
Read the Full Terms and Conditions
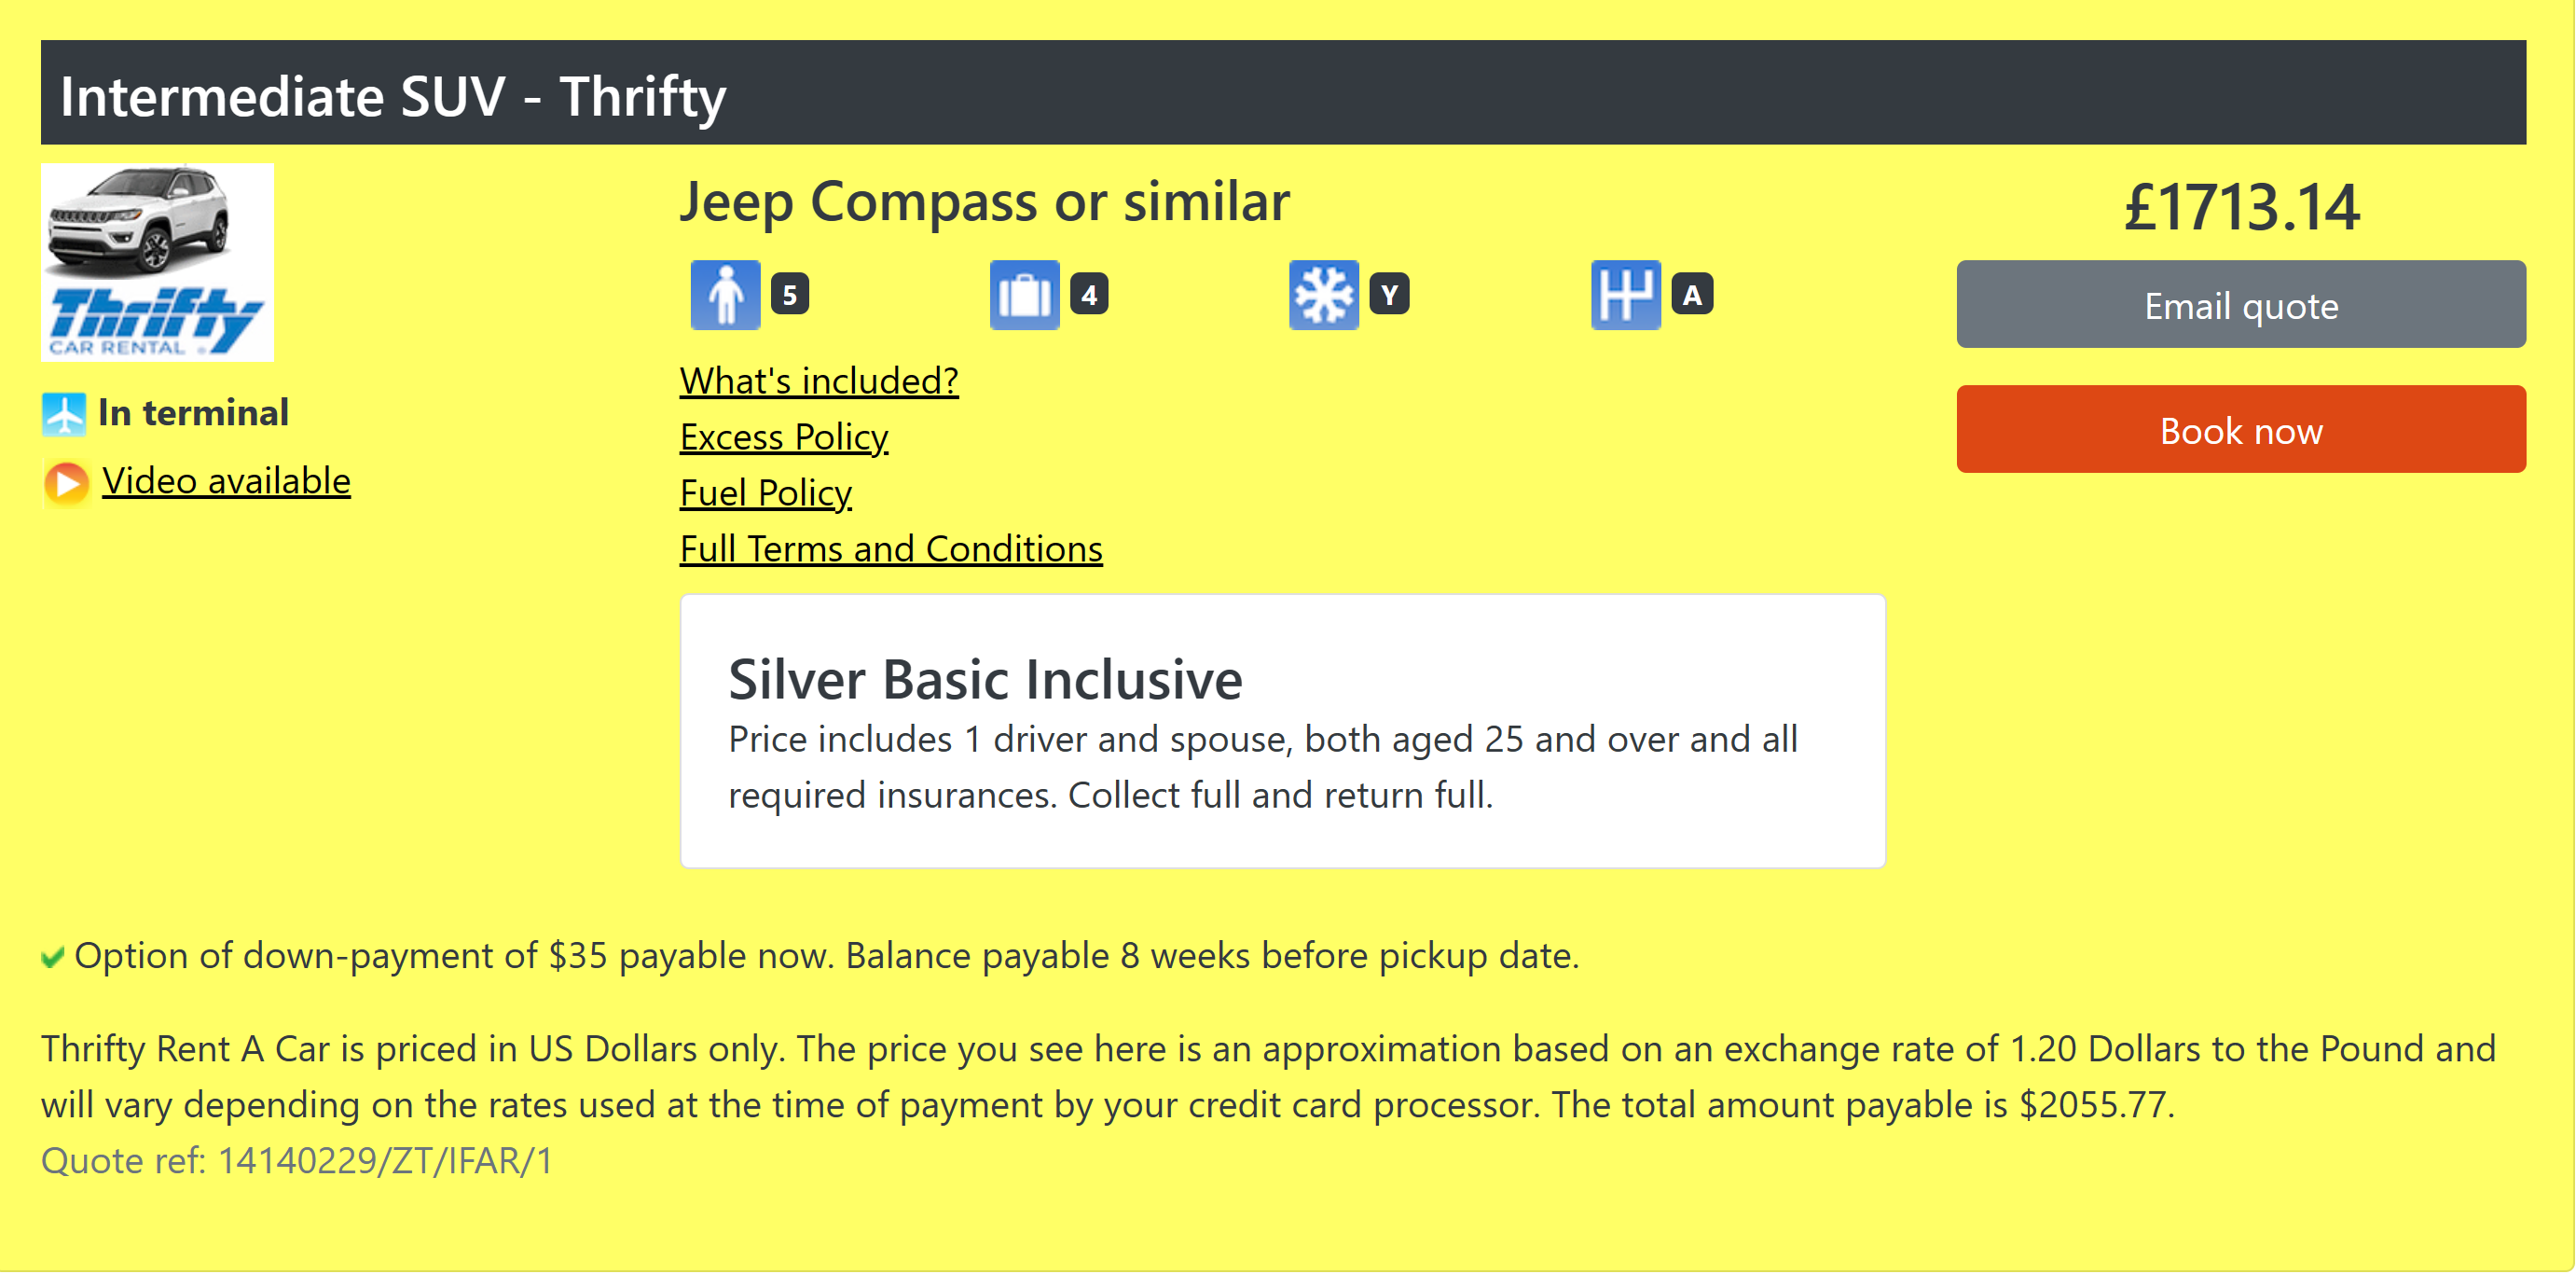[x=890, y=549]
